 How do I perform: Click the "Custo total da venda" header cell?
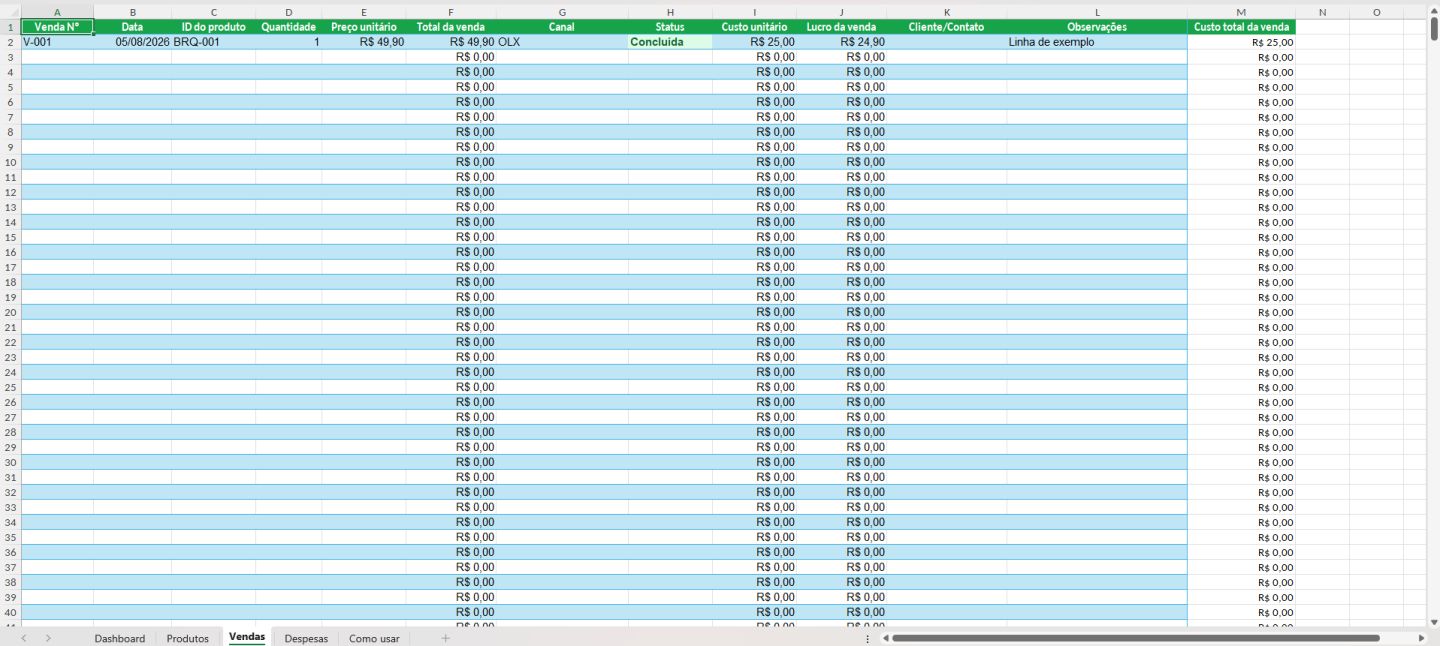(1241, 27)
